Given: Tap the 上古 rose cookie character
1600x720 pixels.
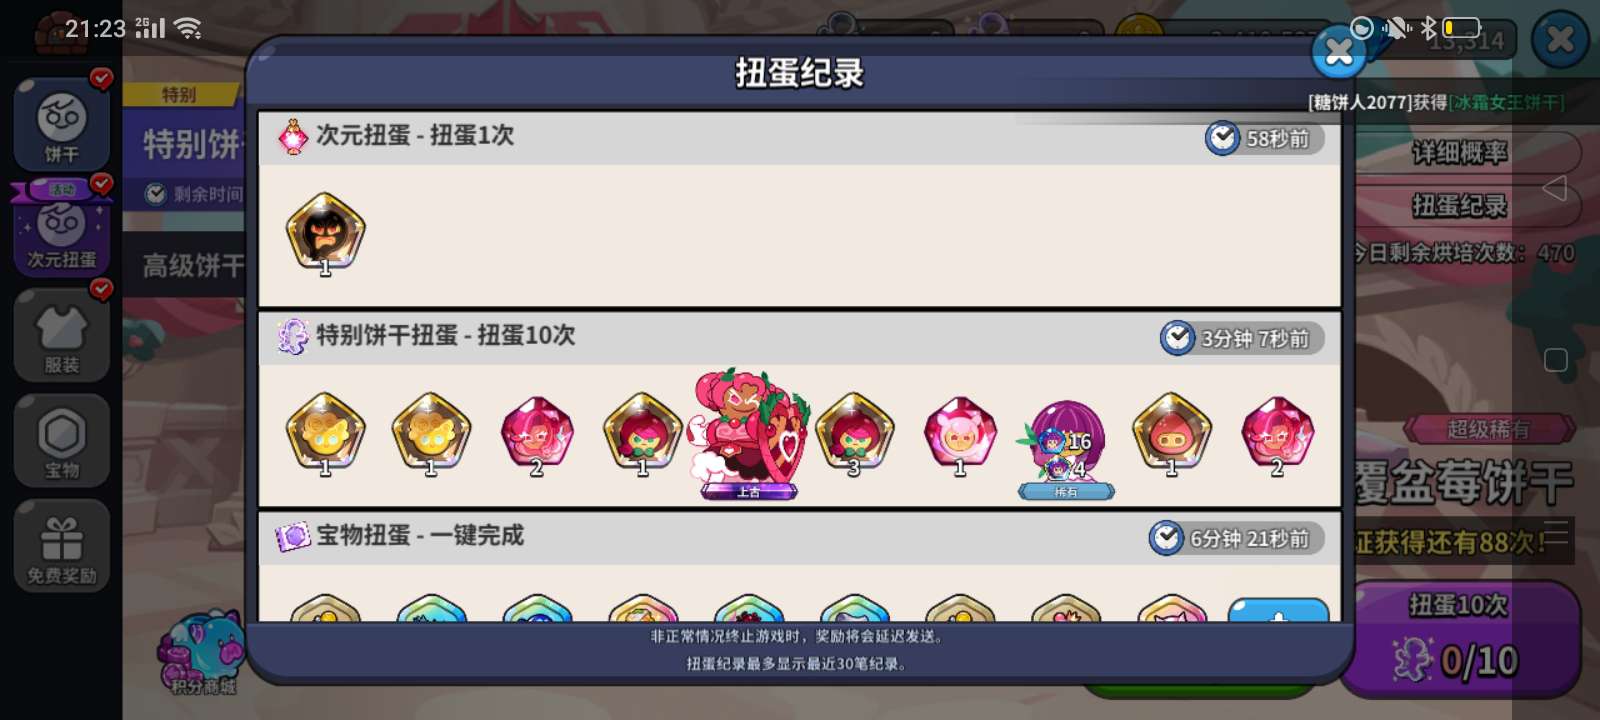Looking at the screenshot, I should tap(748, 432).
